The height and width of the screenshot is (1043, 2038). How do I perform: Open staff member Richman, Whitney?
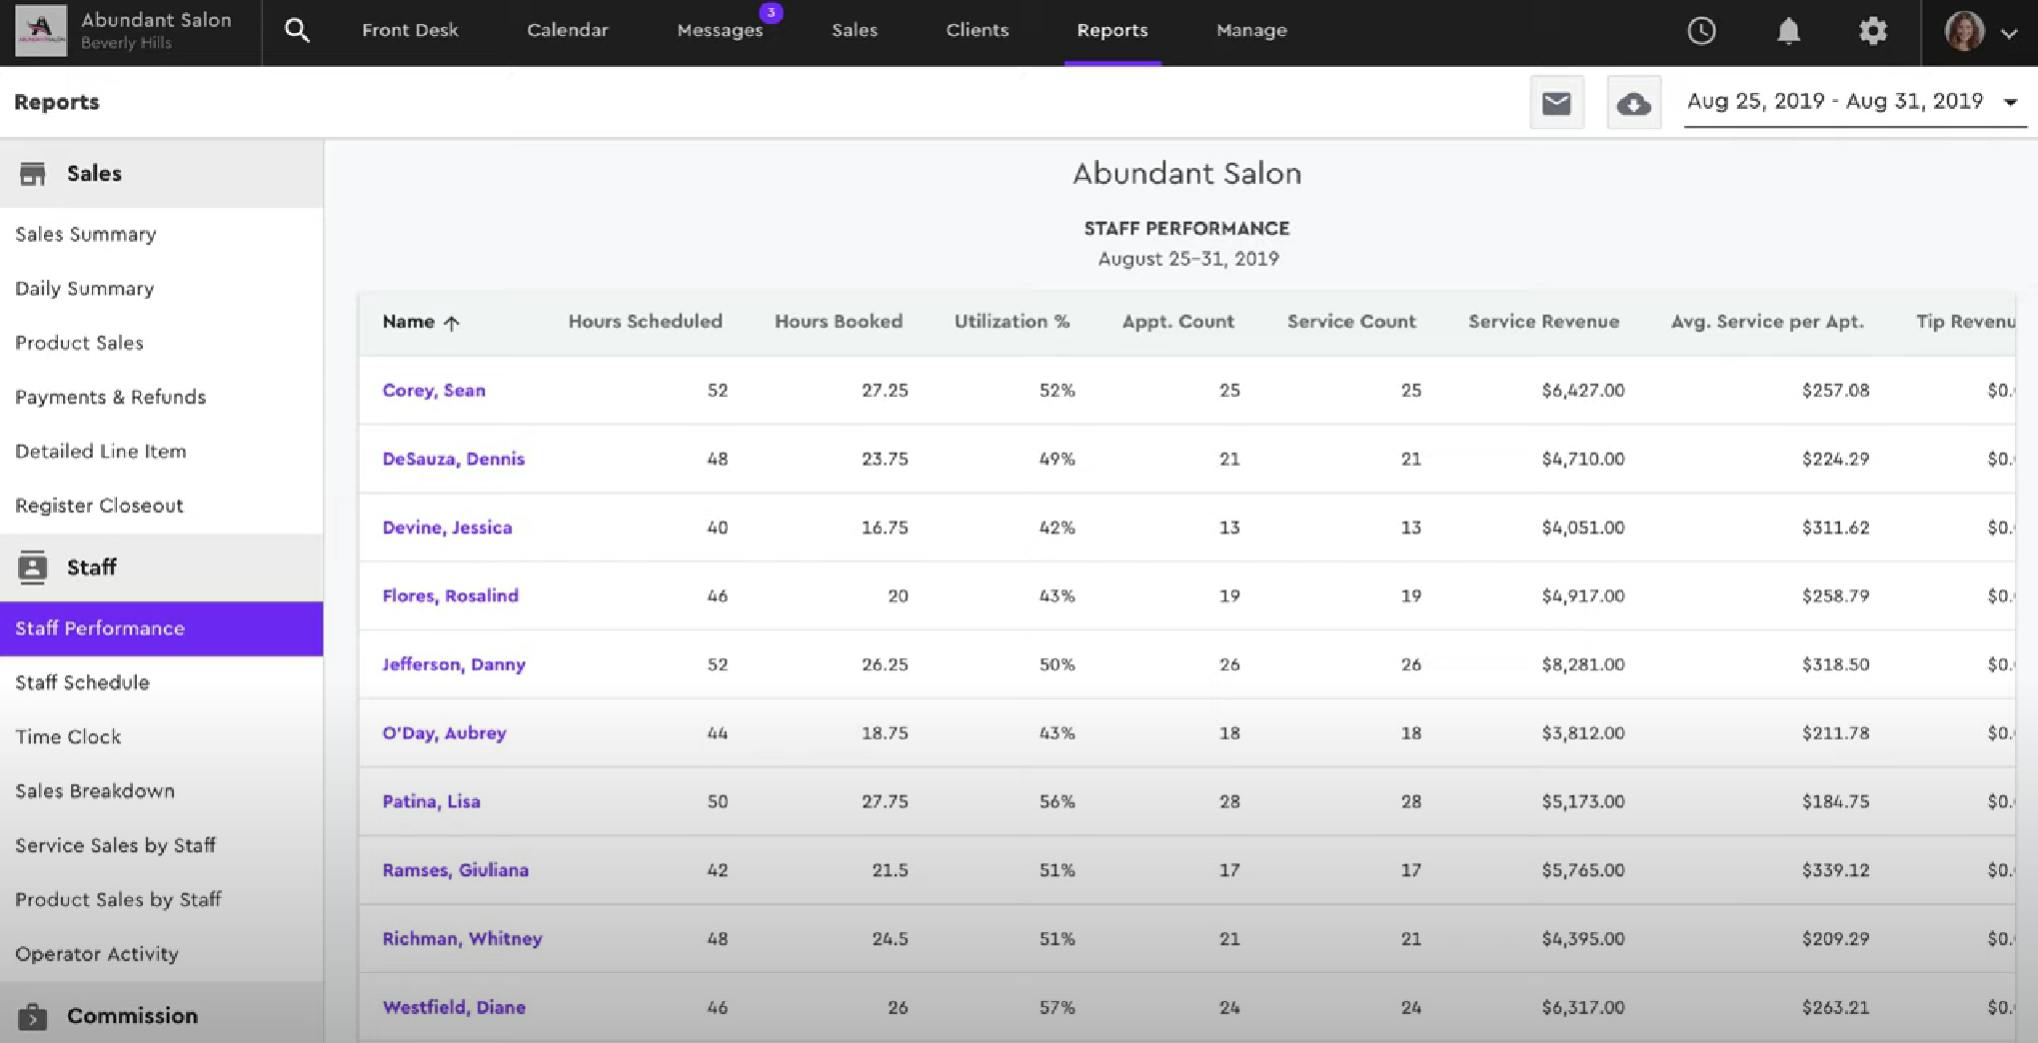pyautogui.click(x=462, y=939)
